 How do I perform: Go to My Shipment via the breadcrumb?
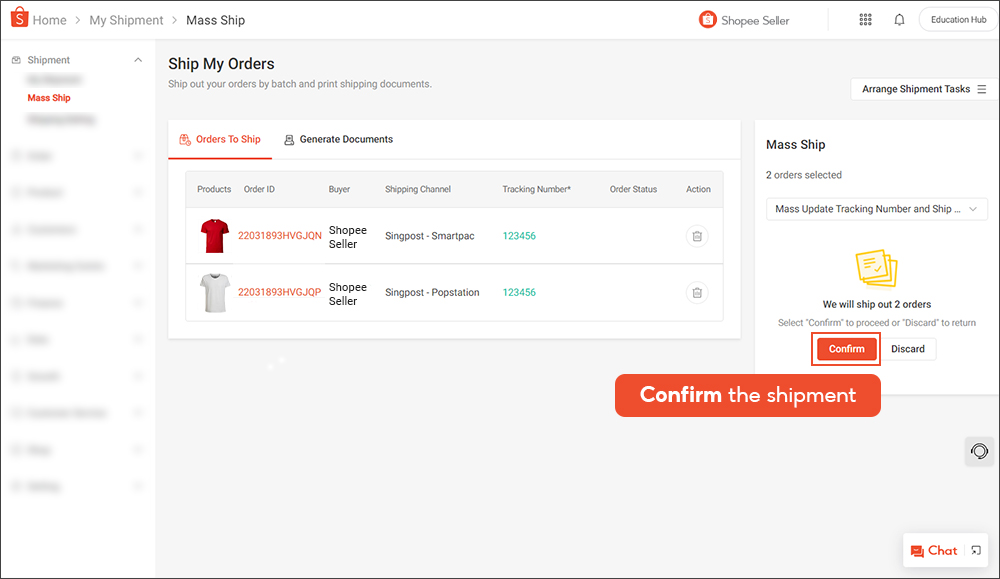(126, 19)
